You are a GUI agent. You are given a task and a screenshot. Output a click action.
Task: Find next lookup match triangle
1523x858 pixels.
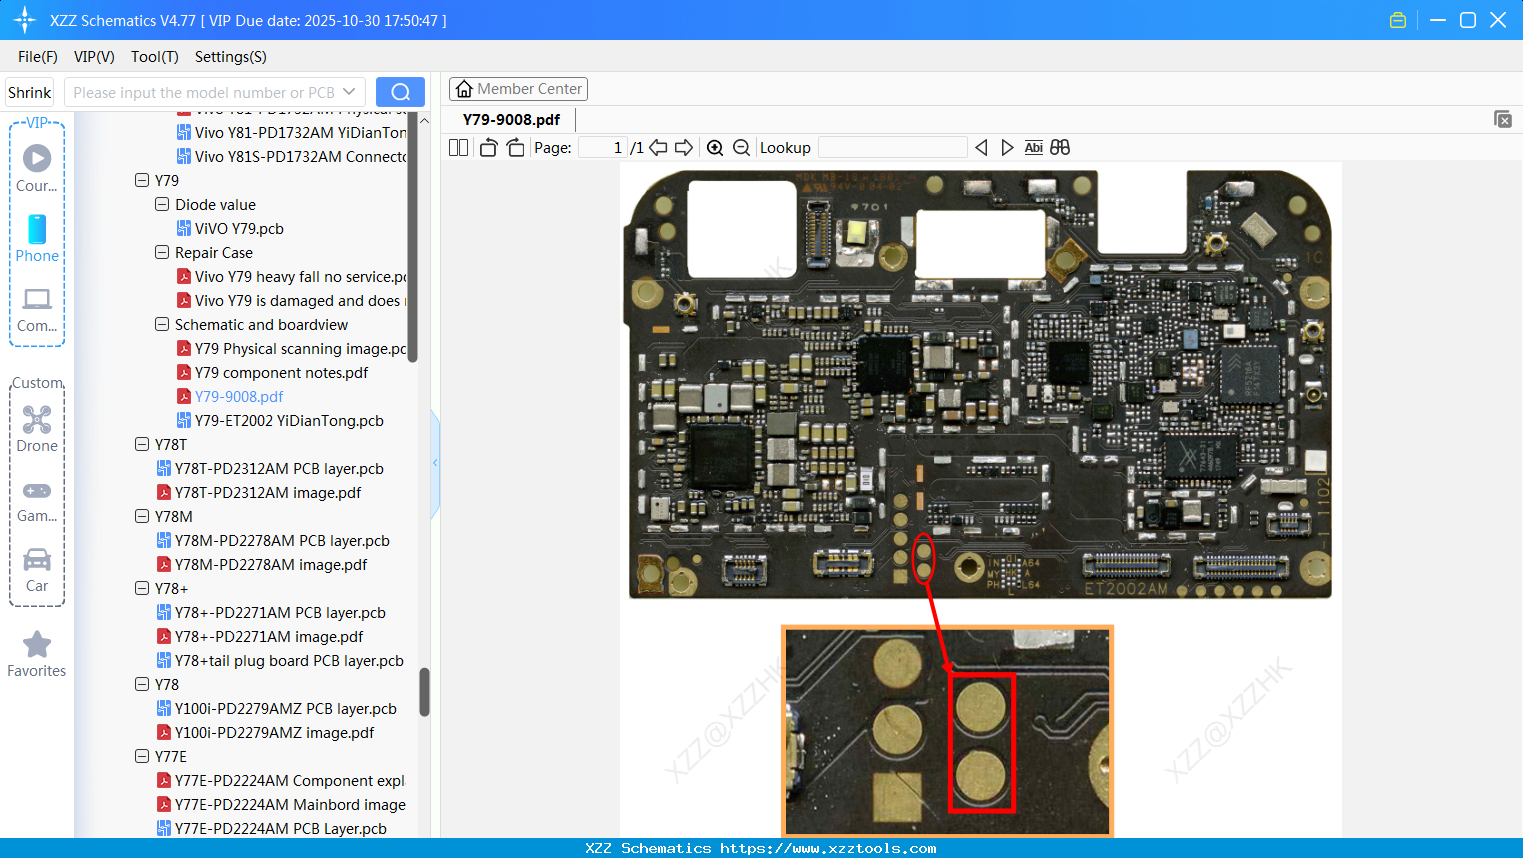[x=1007, y=148]
